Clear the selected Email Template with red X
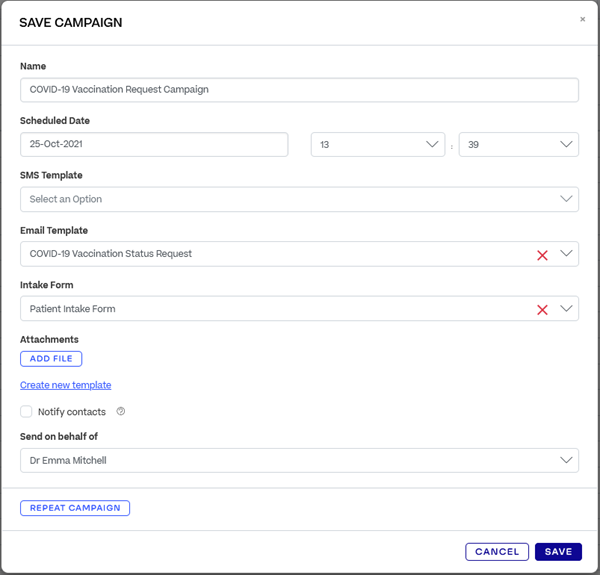 (542, 255)
